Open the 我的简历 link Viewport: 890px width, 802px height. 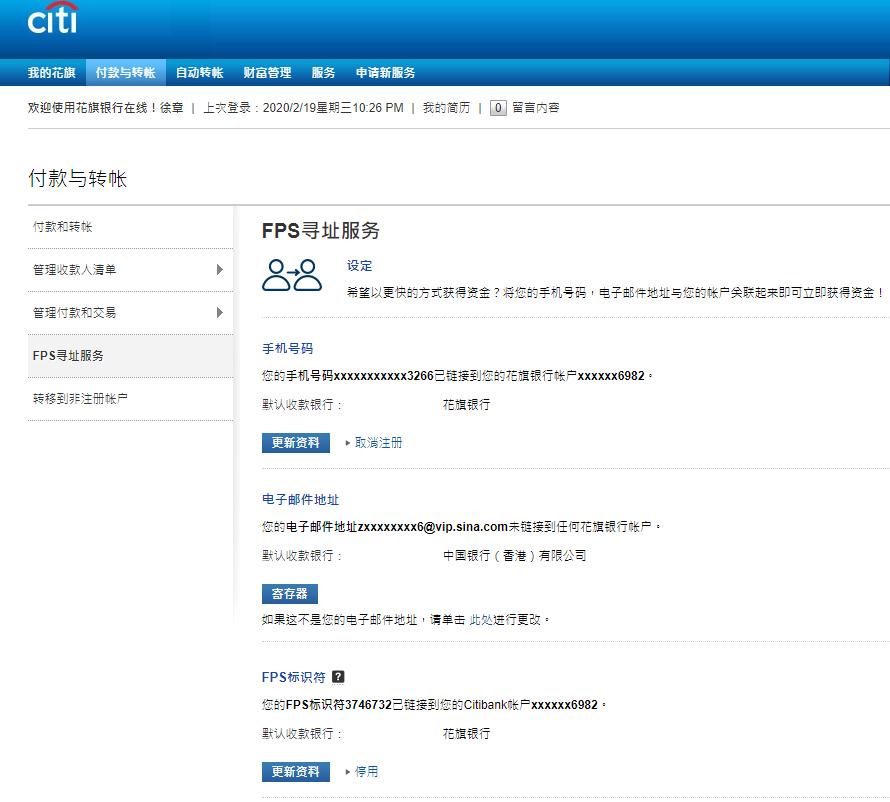447,108
